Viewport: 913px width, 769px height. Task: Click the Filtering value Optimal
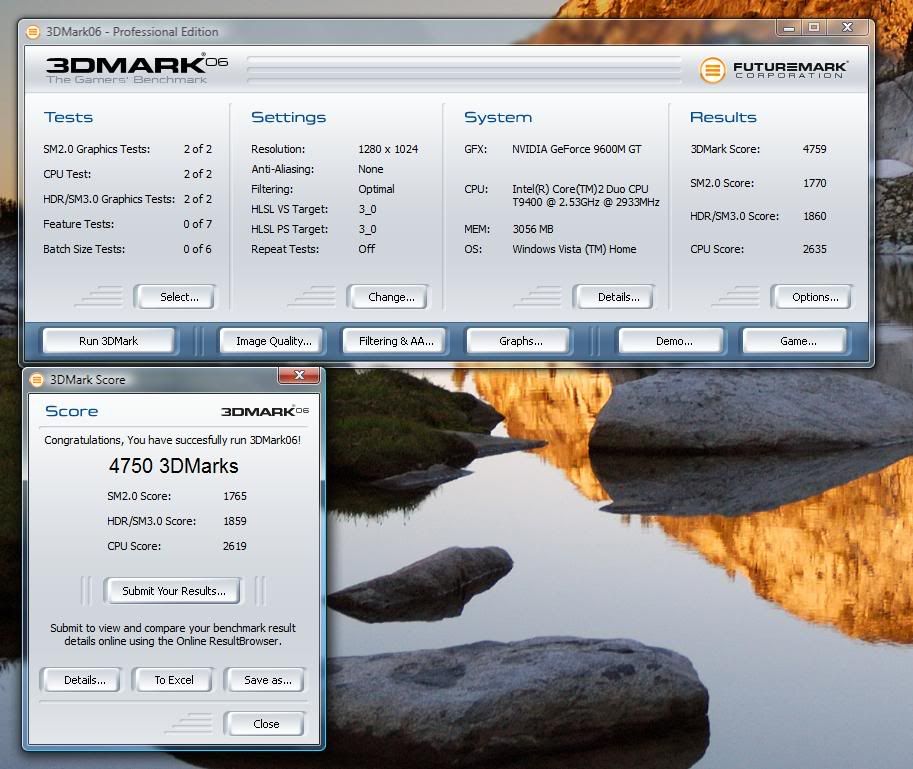(376, 189)
